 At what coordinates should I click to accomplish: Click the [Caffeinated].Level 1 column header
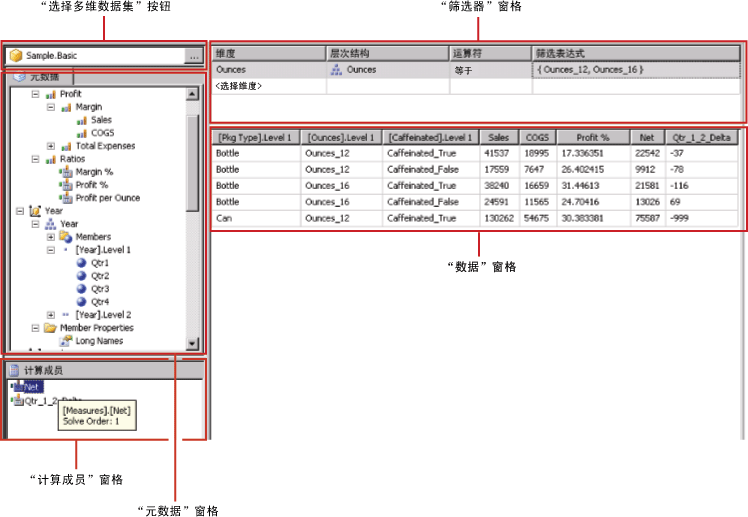click(x=431, y=137)
